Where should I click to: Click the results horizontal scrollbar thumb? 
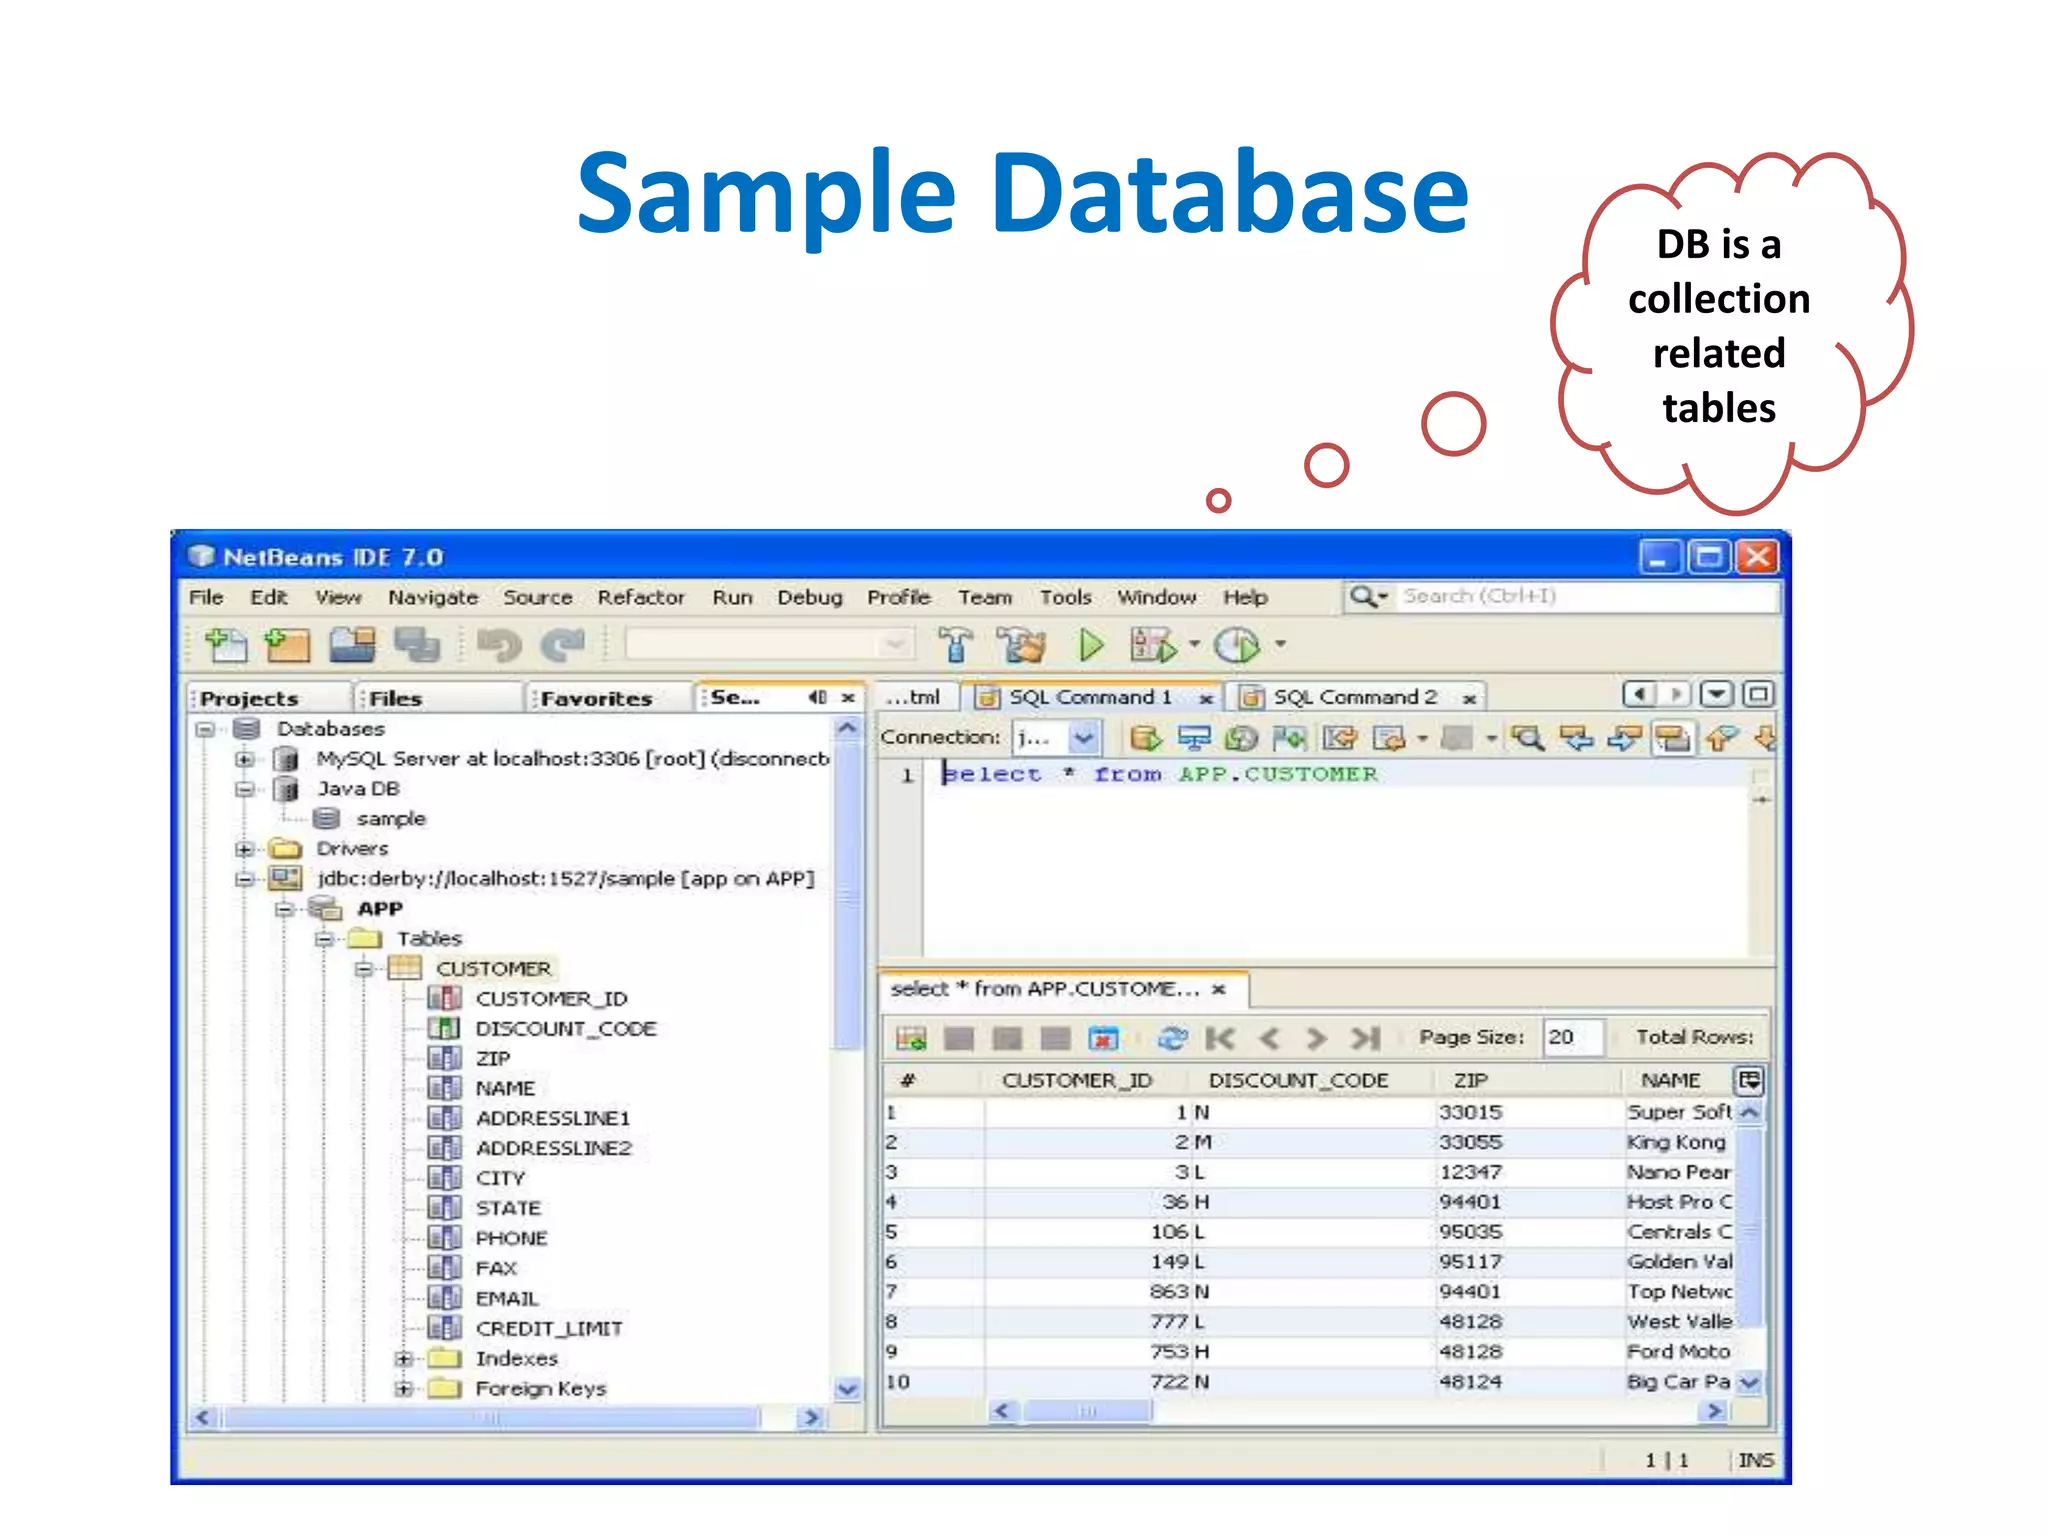(1088, 1411)
